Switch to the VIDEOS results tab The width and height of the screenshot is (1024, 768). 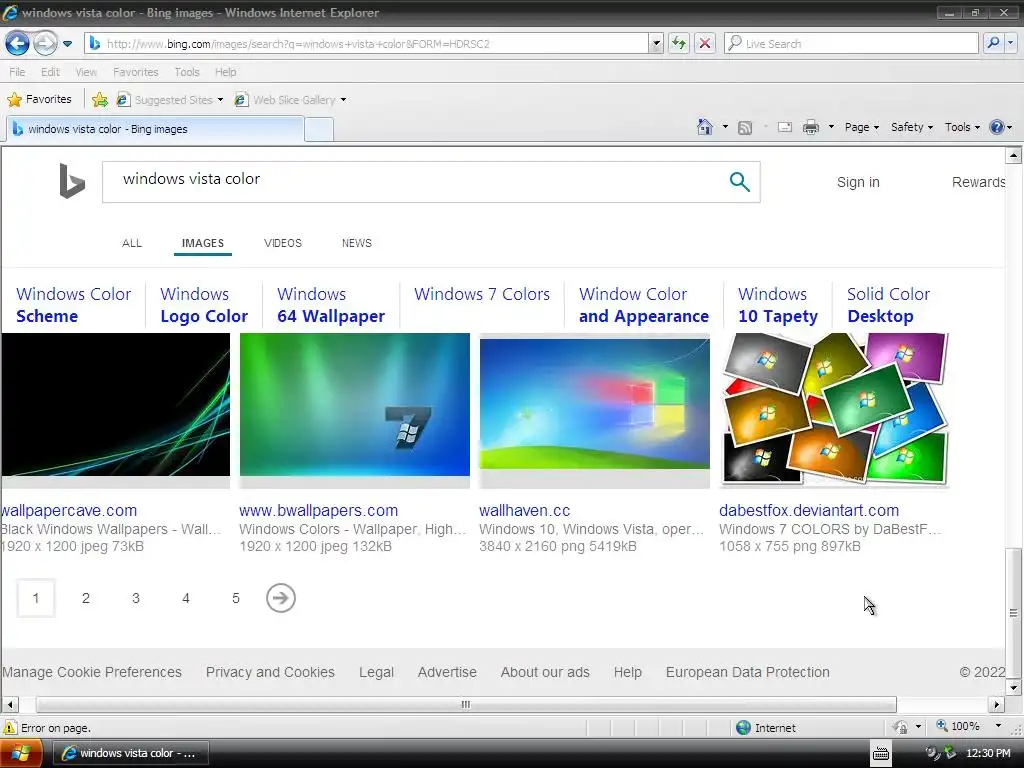tap(283, 243)
